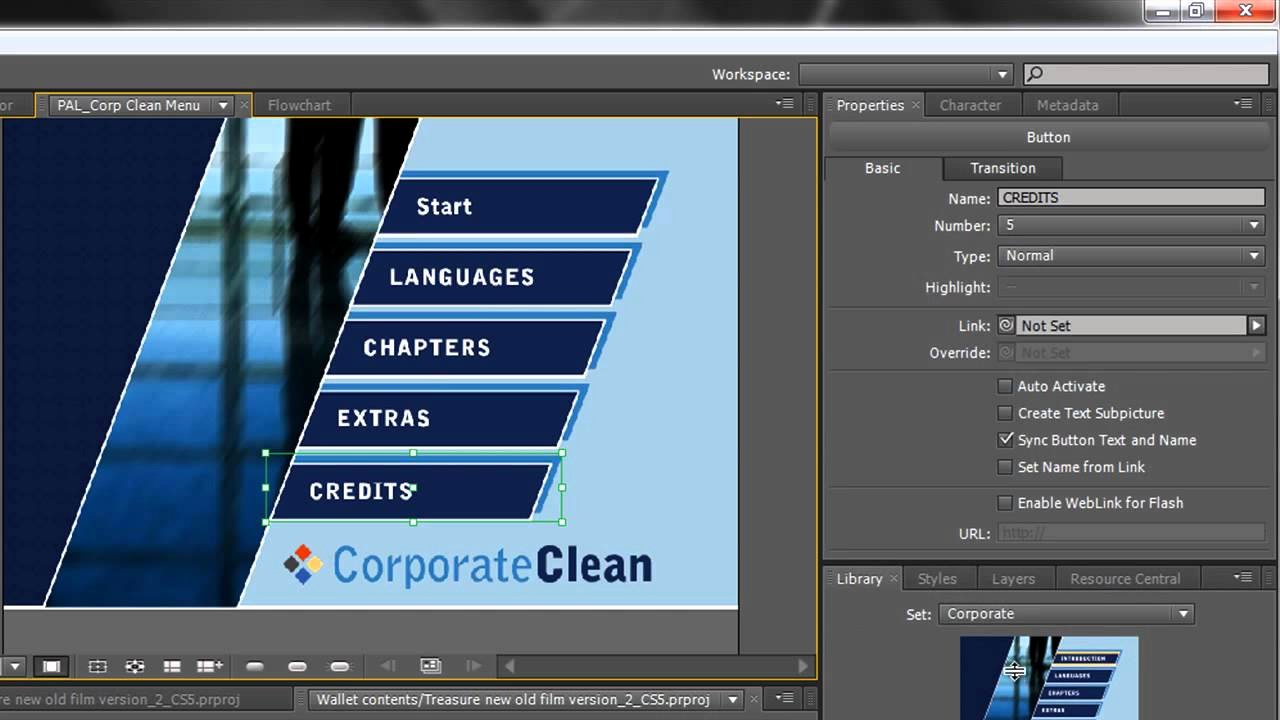Click the Link pickwhip icon in Properties
Screen dimensions: 1280x720
coord(1007,325)
